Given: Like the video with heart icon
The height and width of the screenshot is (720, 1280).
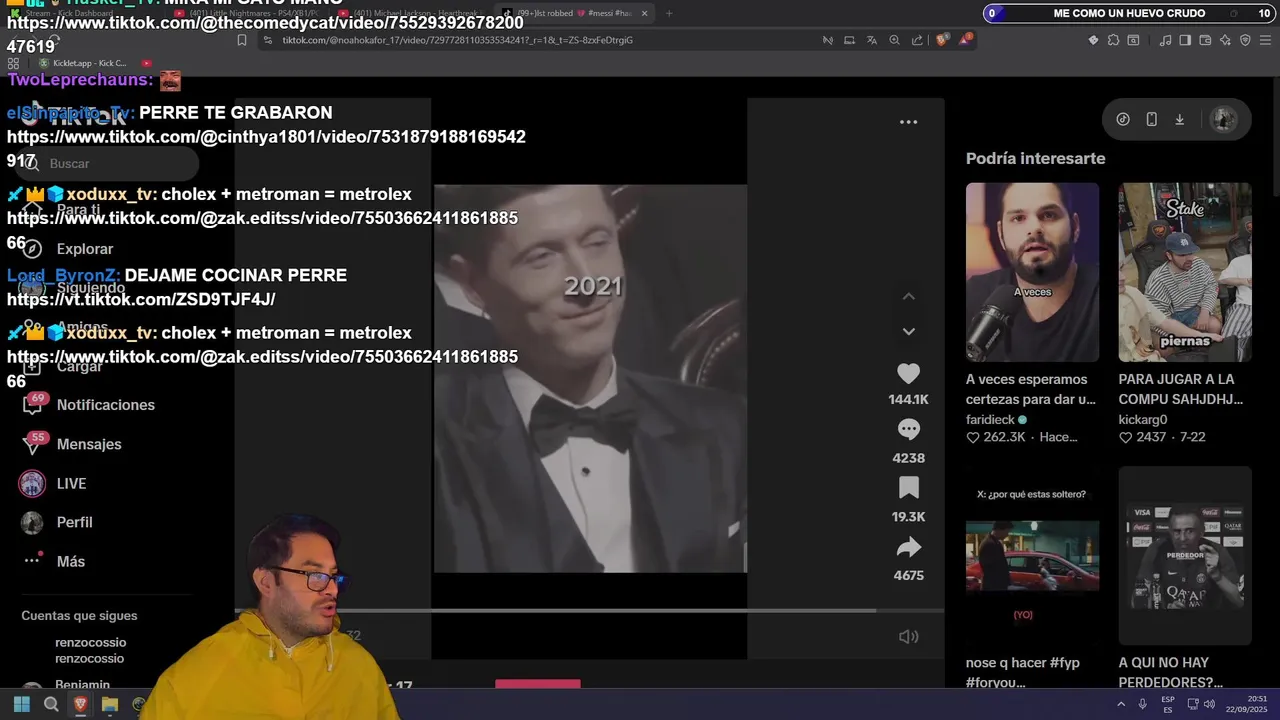Looking at the screenshot, I should (908, 374).
